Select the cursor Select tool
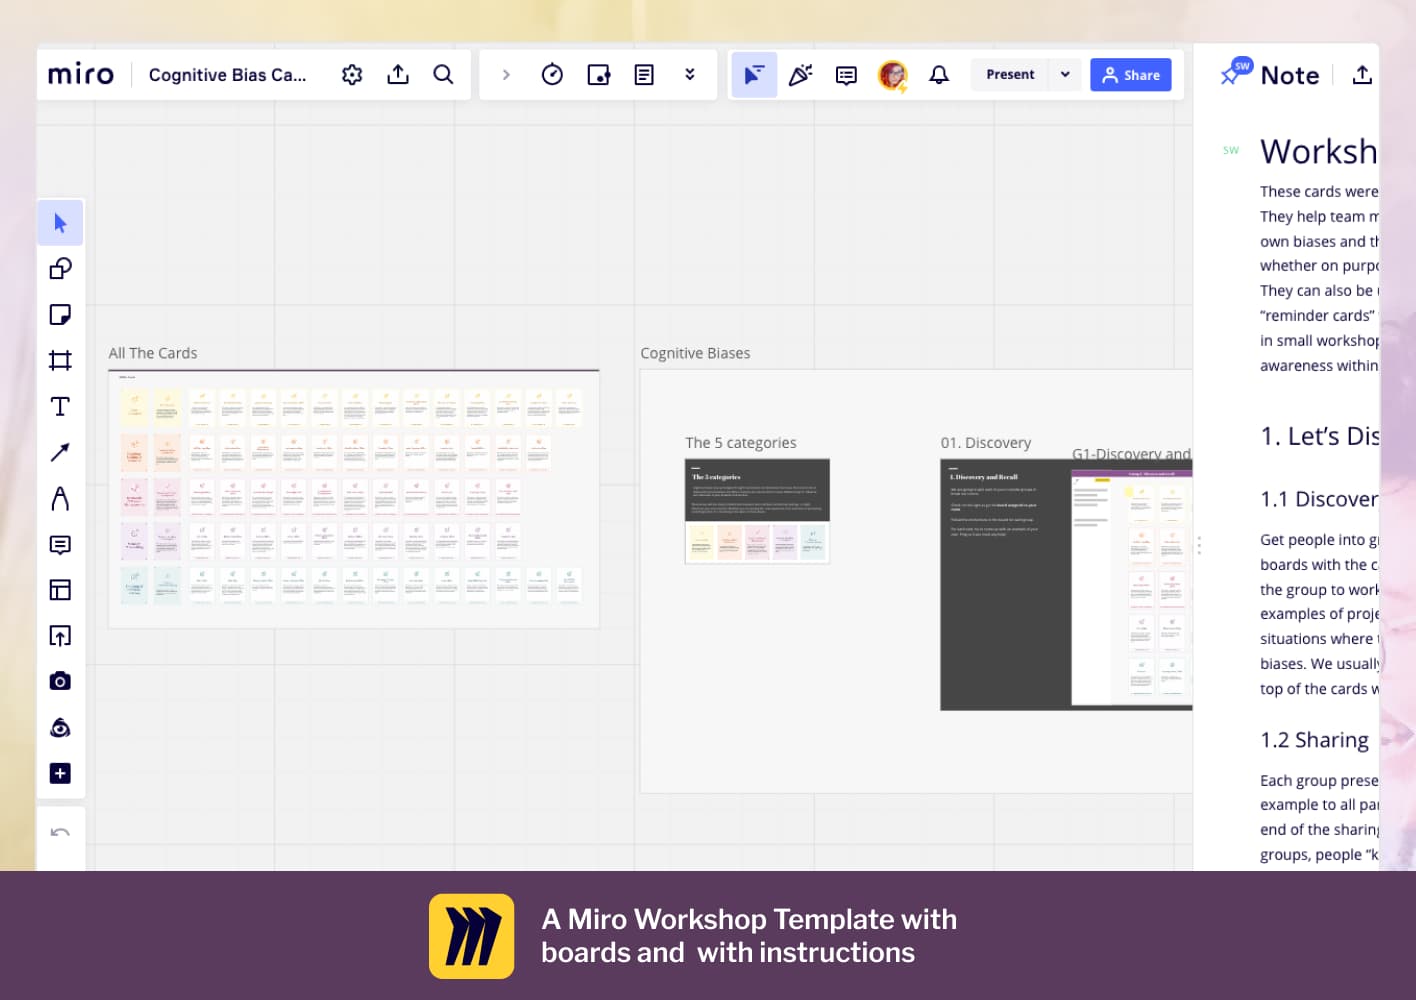 coord(60,223)
